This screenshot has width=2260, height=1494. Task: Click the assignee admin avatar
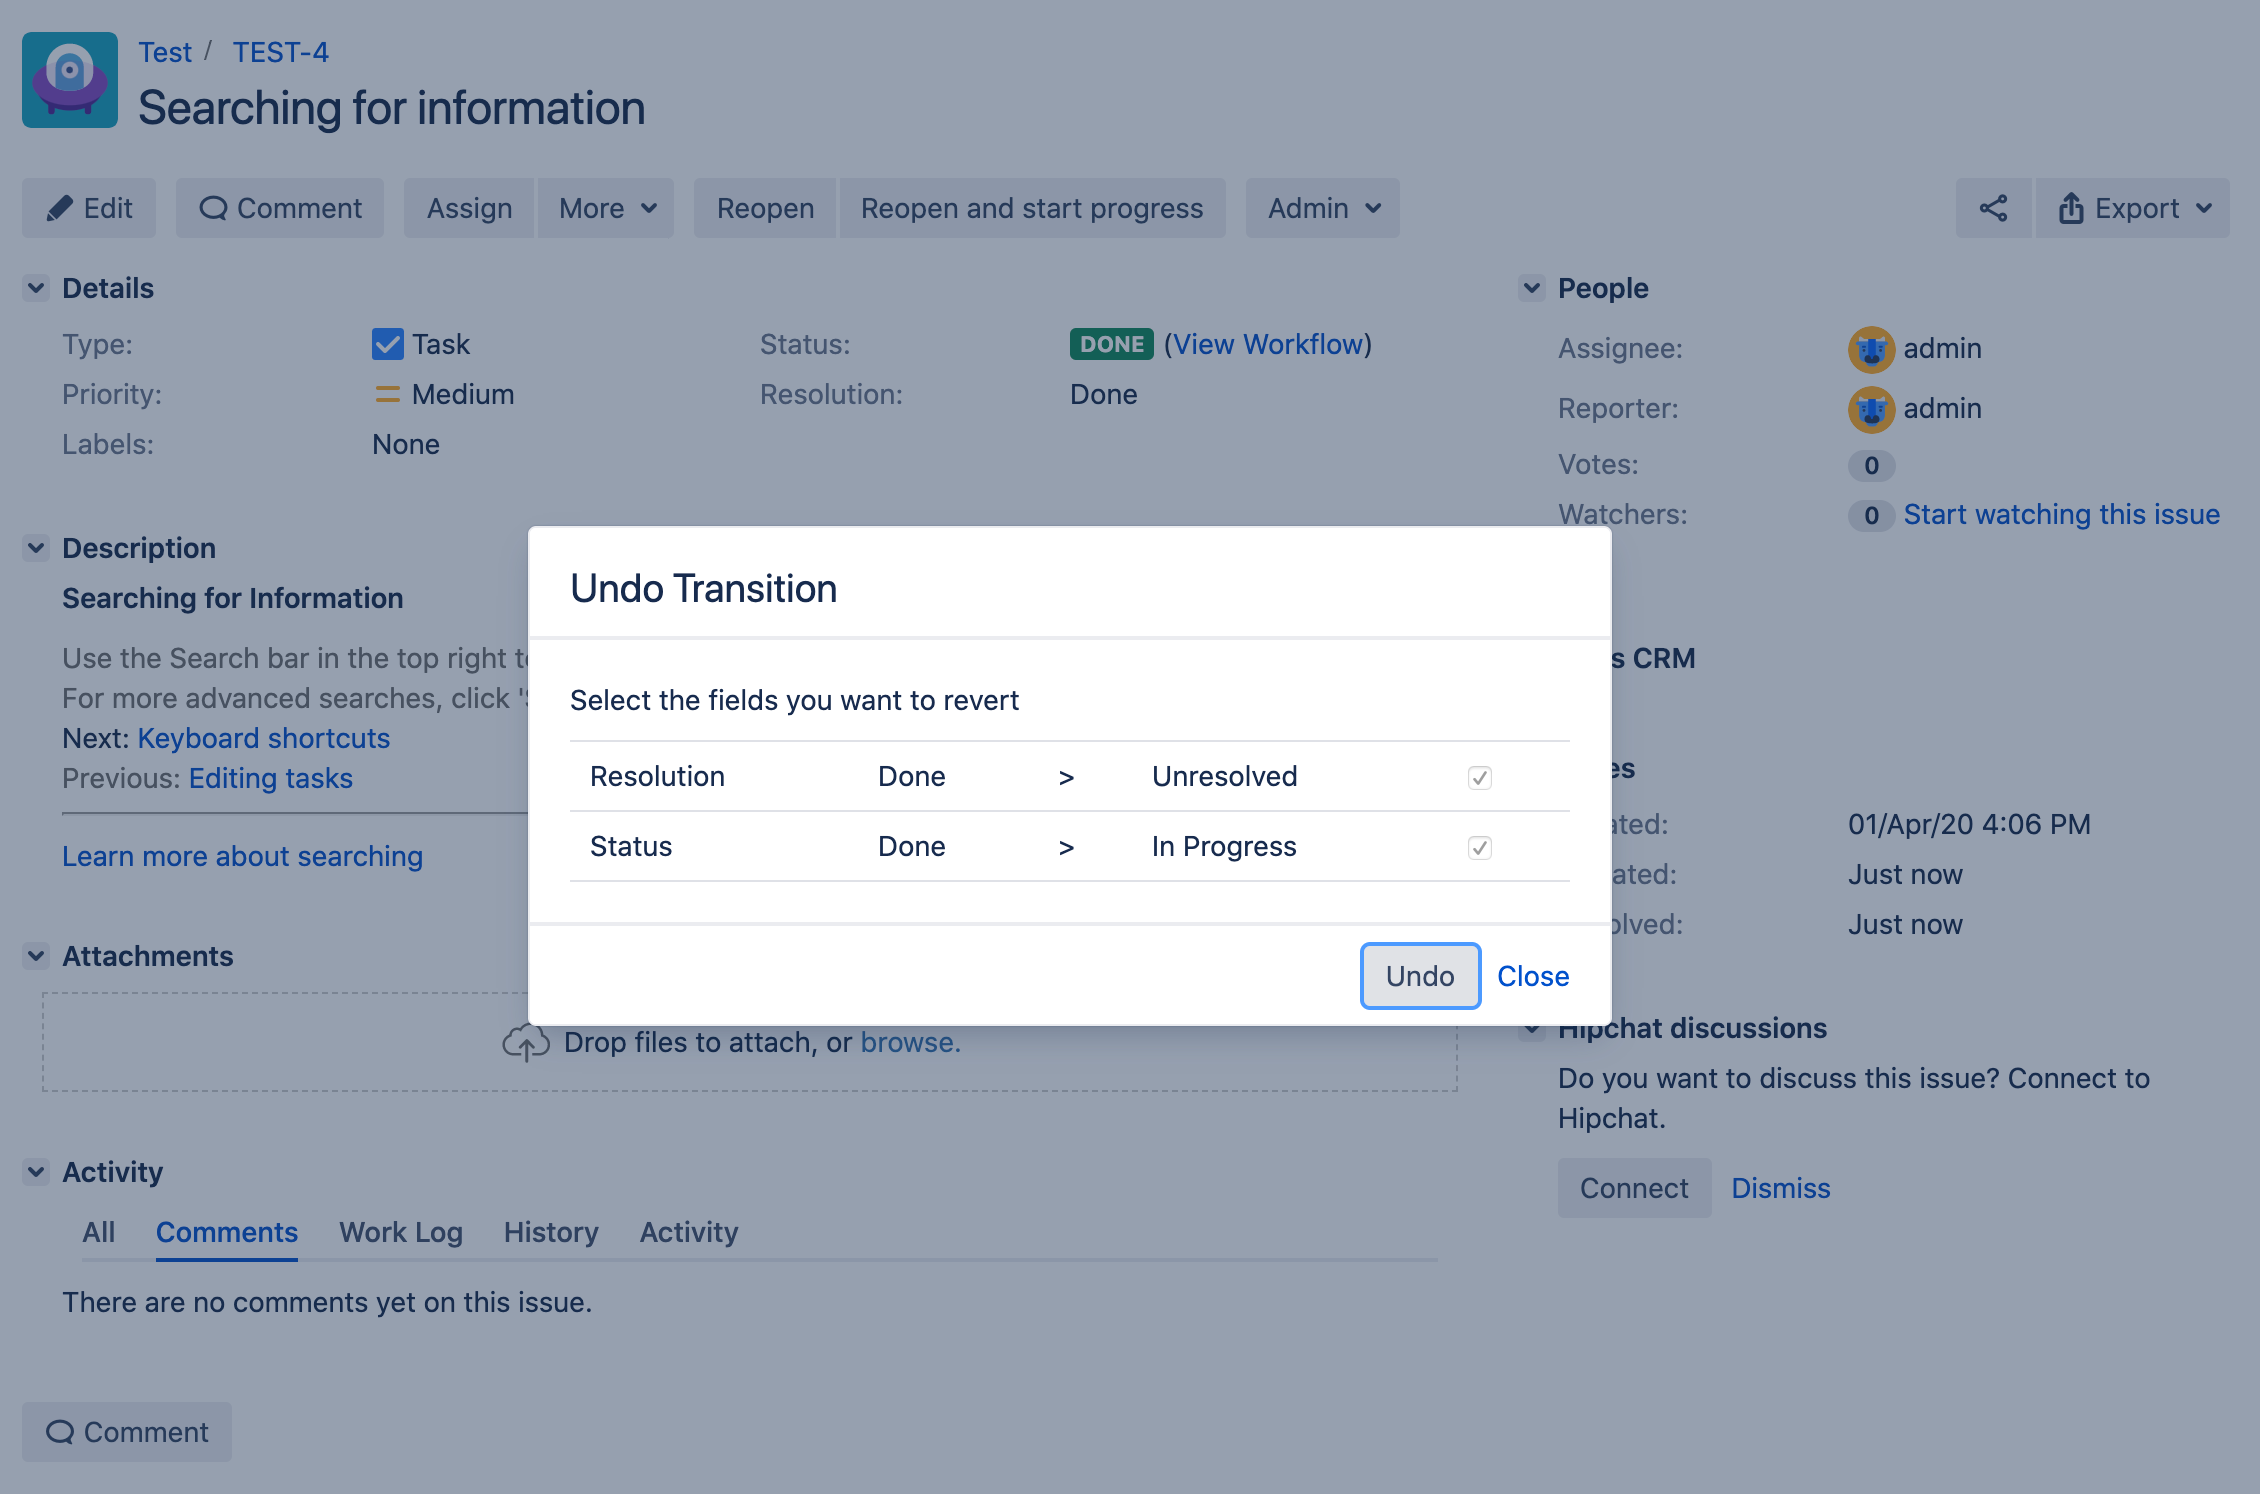1871,349
